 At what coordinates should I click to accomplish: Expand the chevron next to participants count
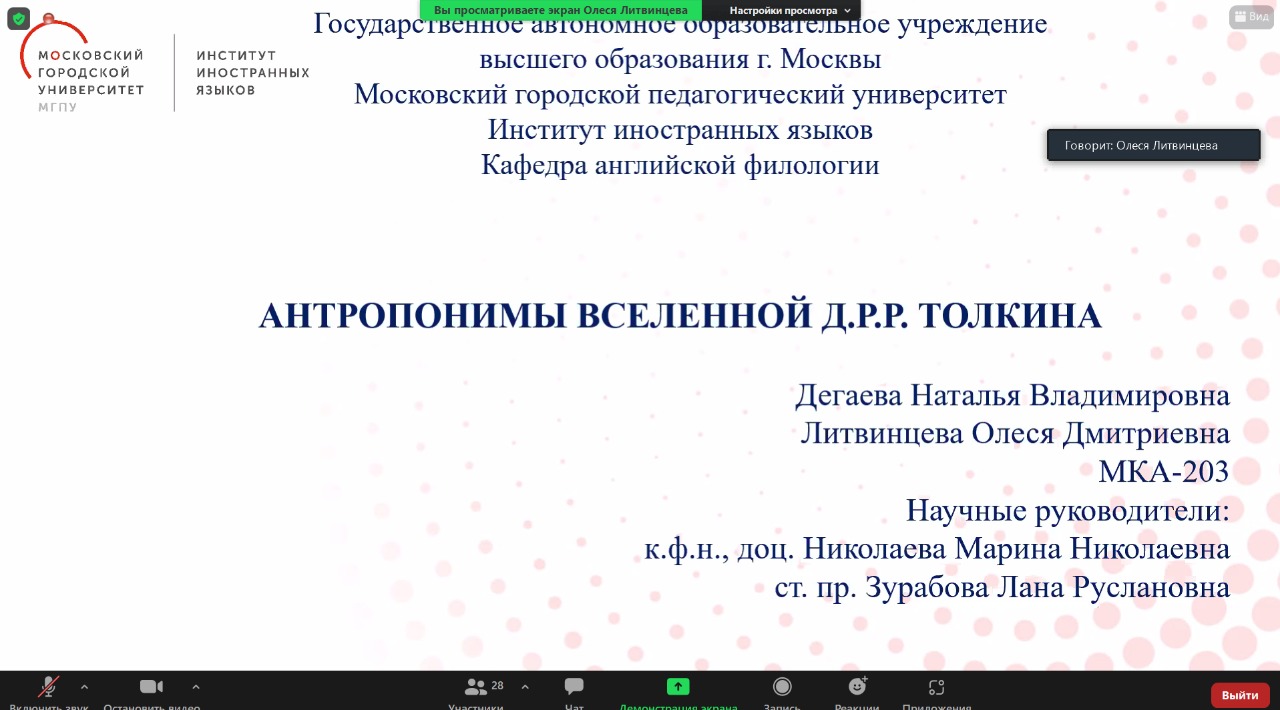tap(525, 687)
